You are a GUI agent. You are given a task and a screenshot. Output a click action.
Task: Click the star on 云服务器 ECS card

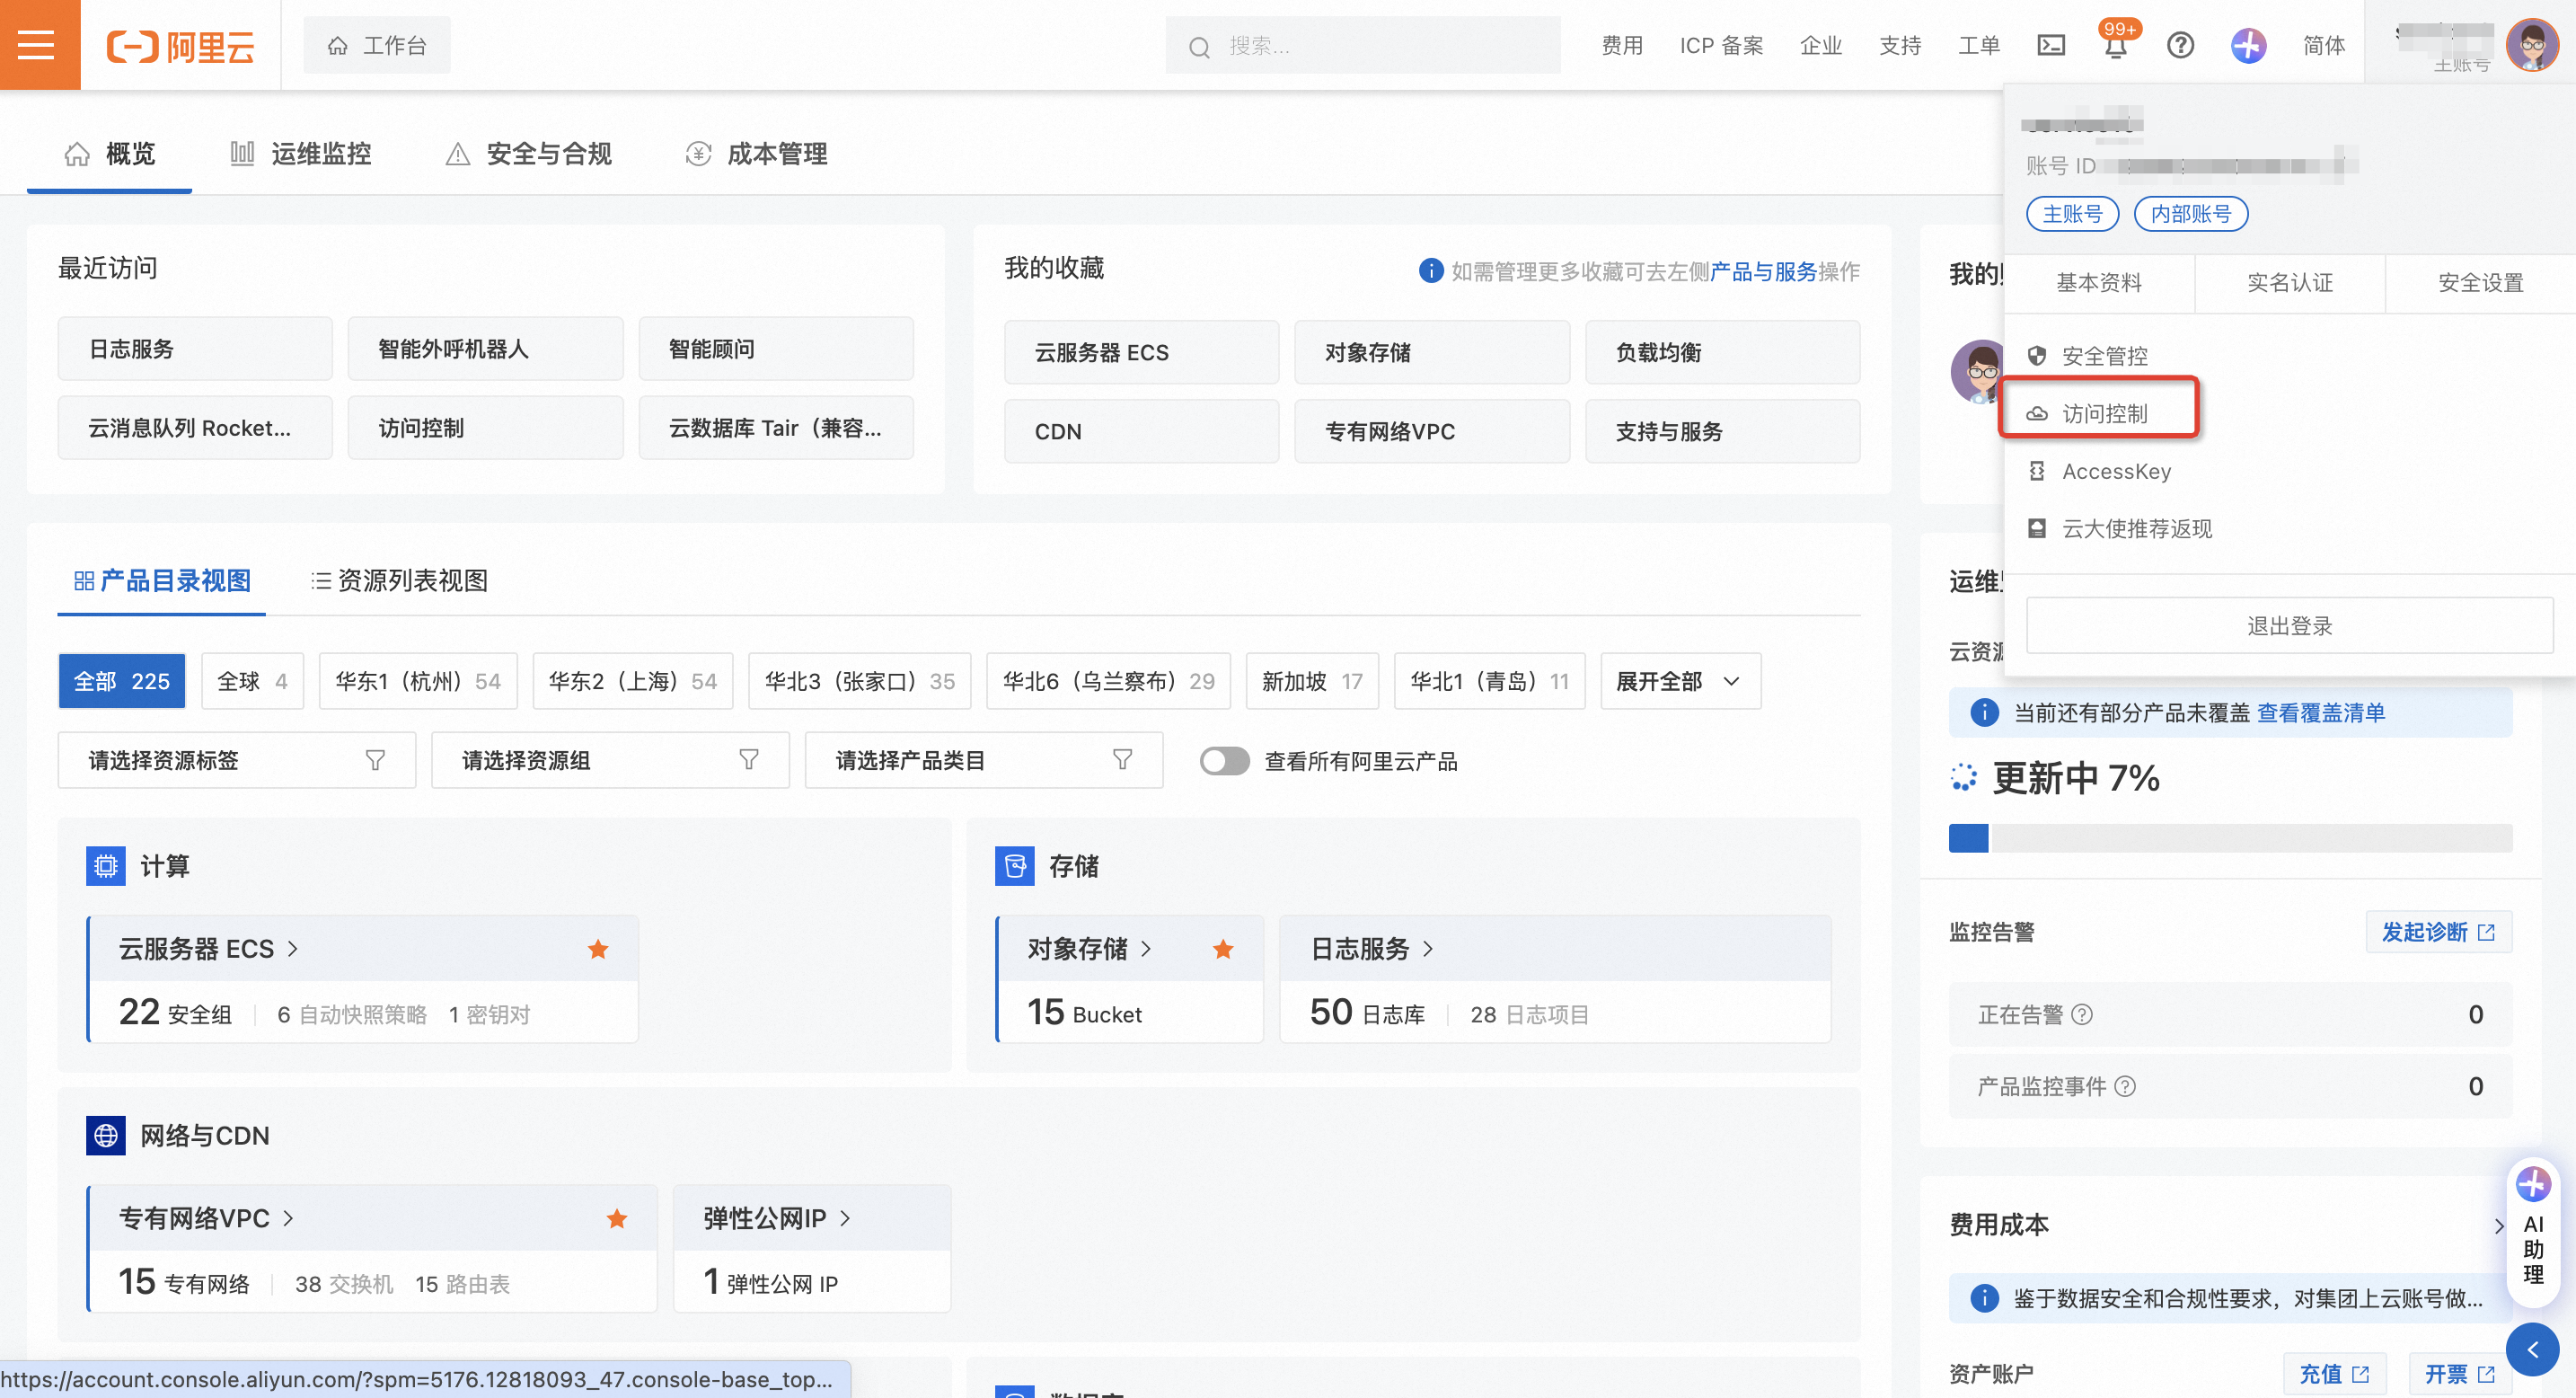(x=598, y=949)
